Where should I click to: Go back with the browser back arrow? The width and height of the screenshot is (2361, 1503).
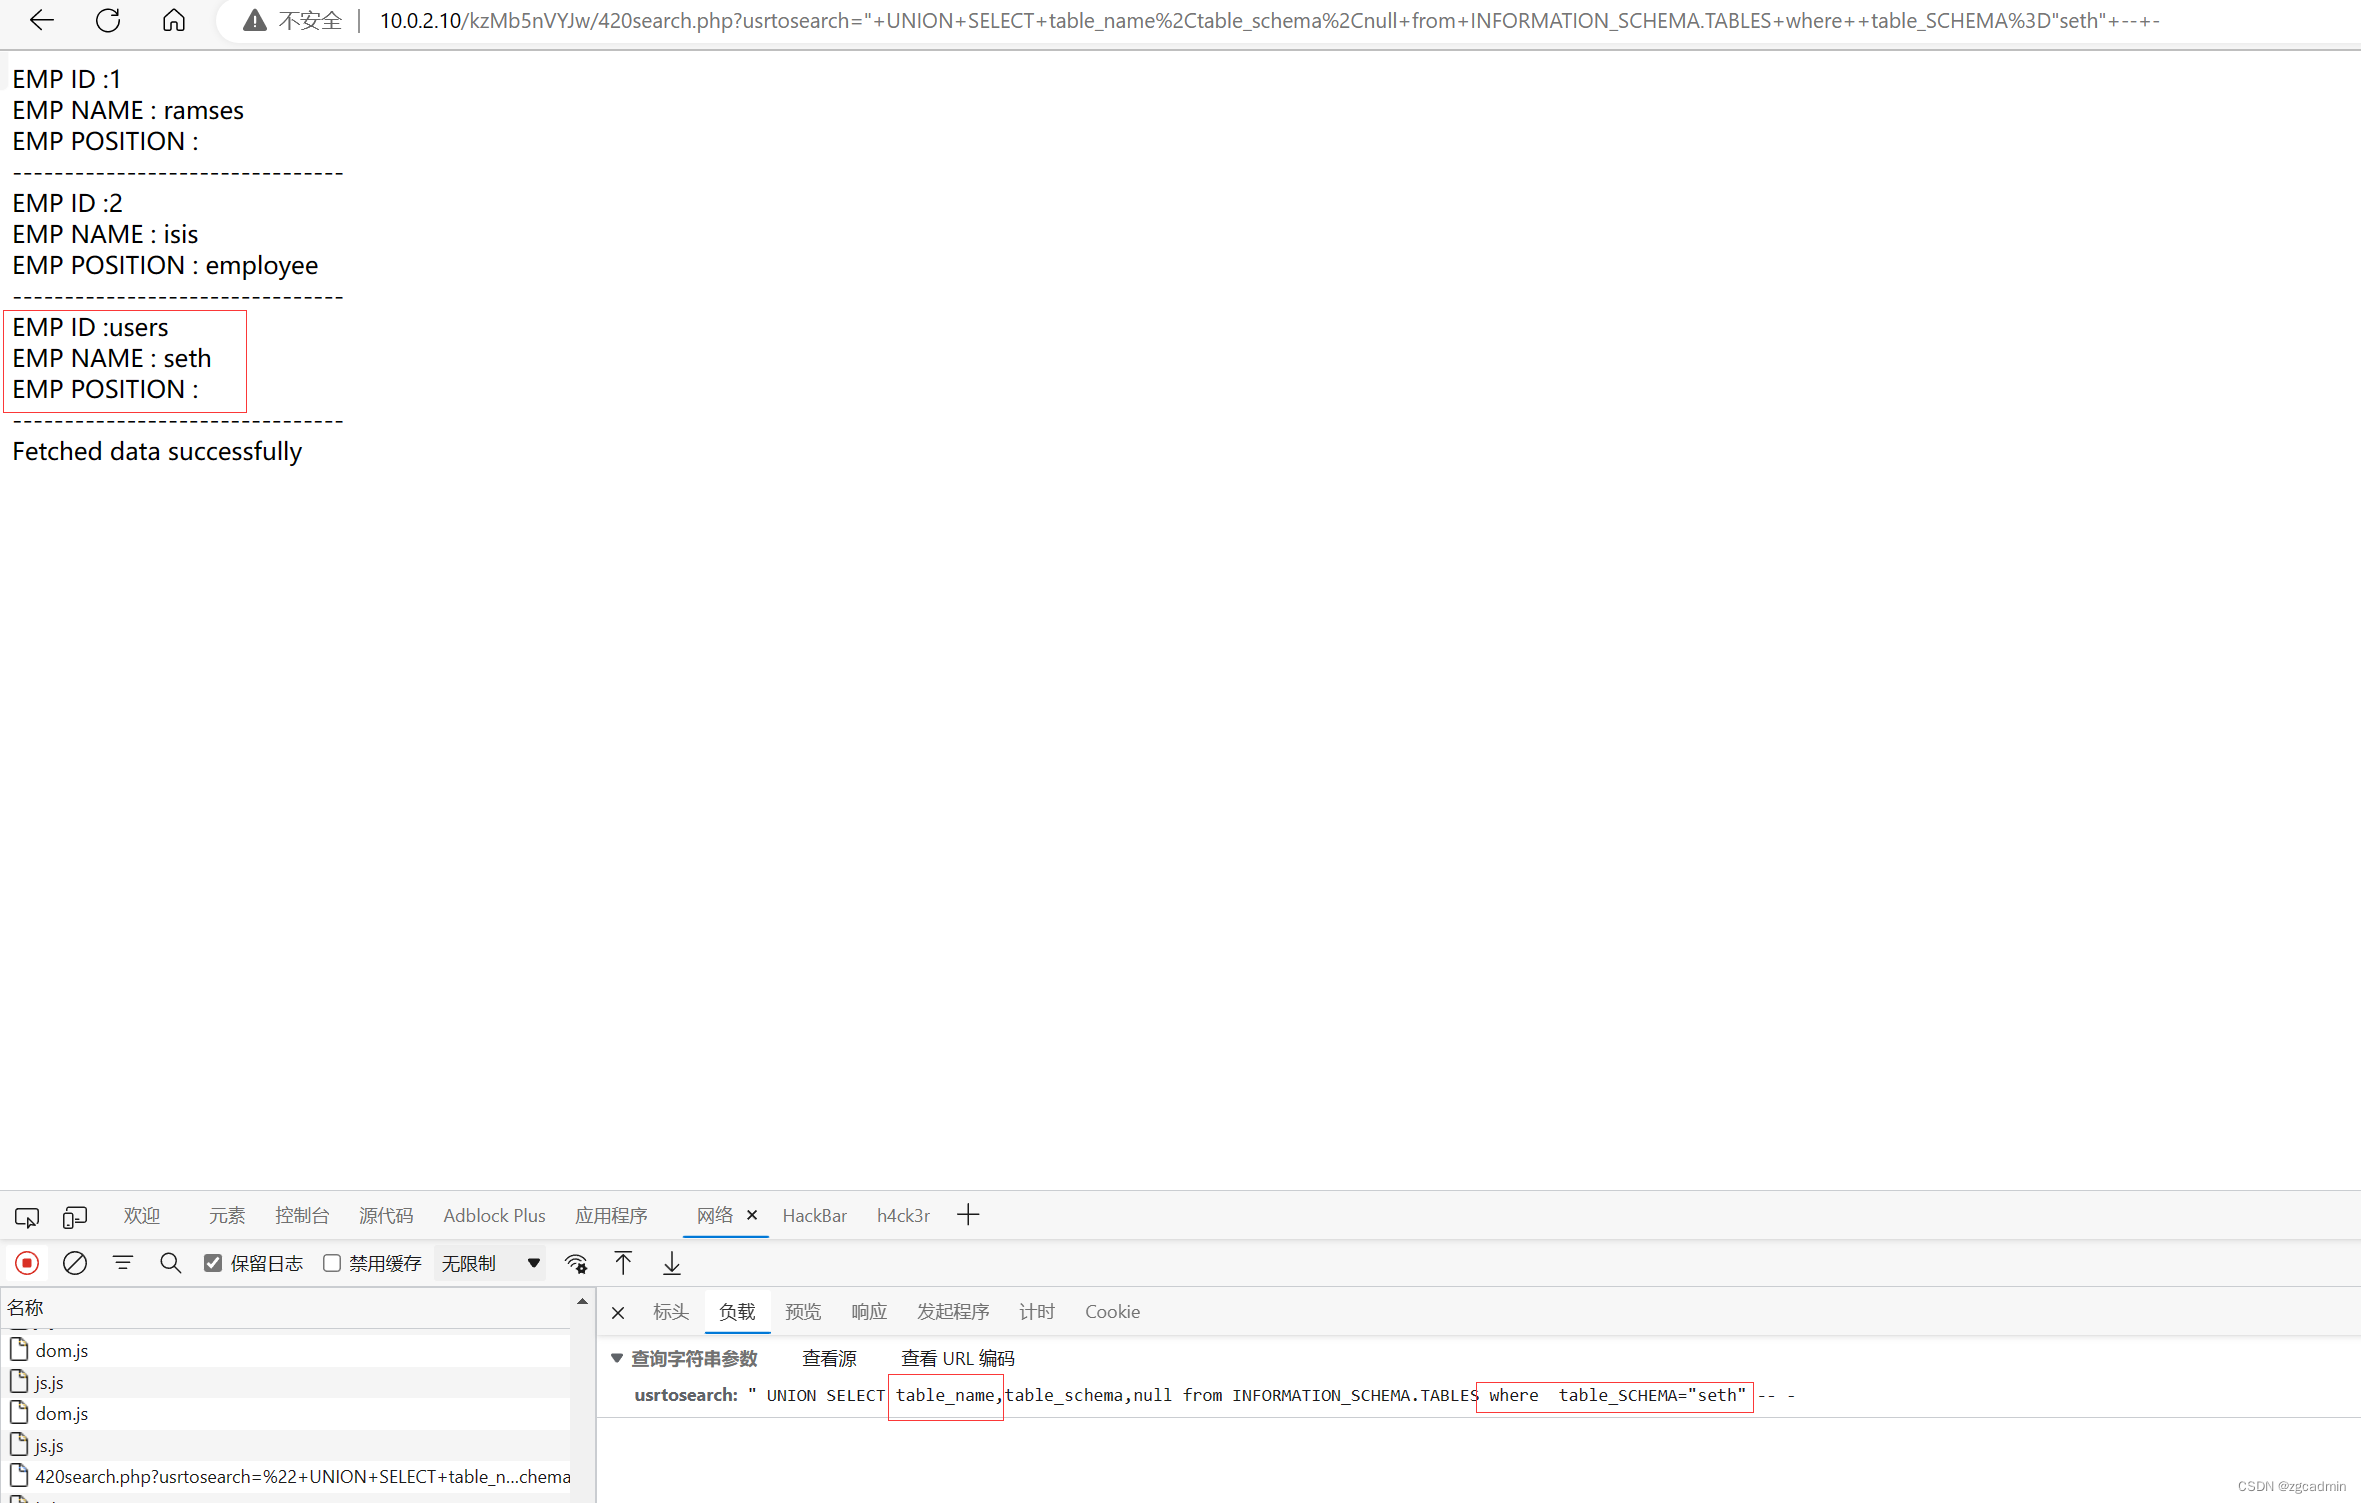pos(41,20)
